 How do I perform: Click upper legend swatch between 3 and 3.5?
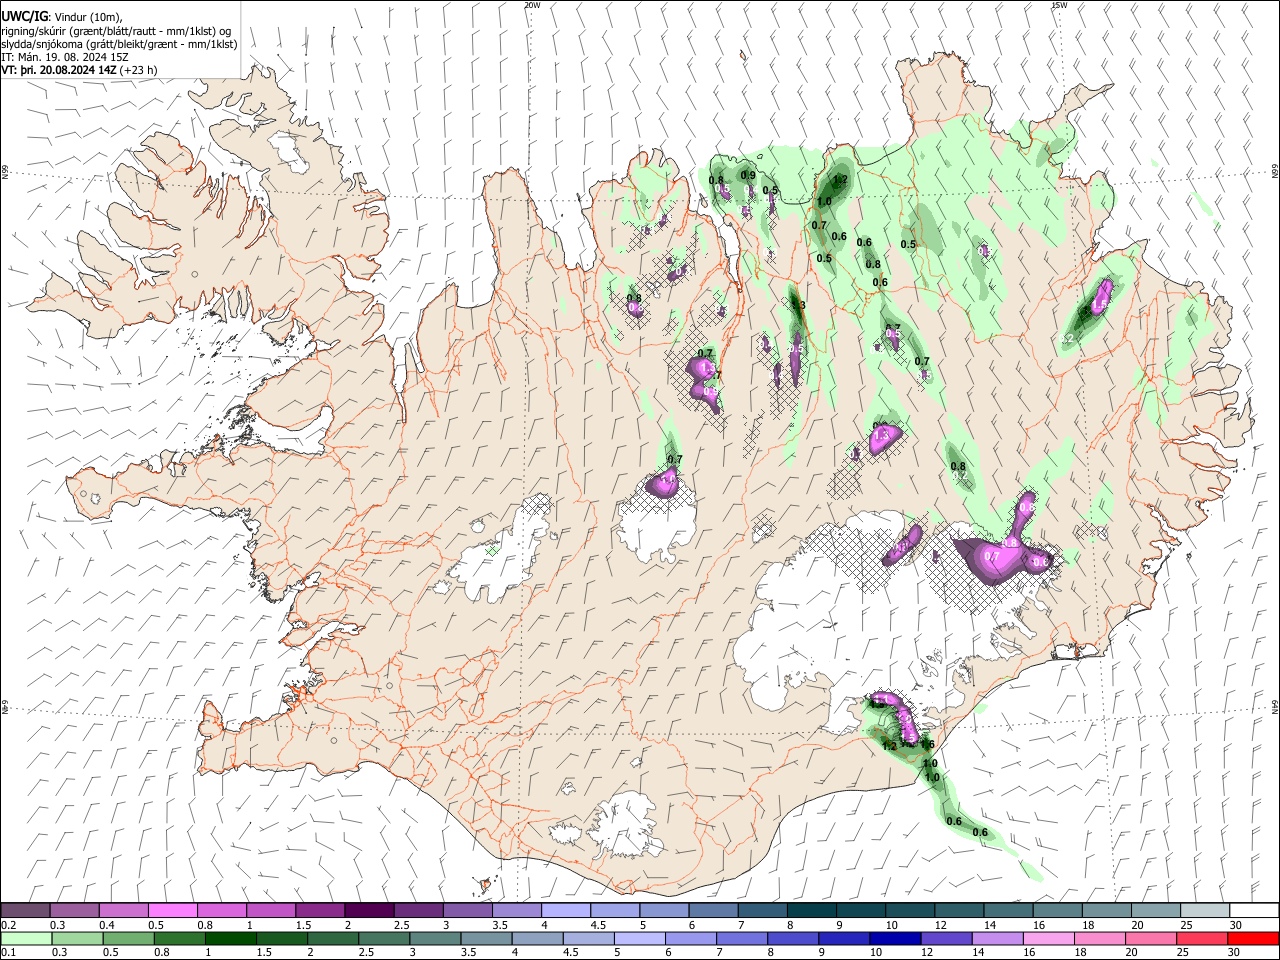467,911
